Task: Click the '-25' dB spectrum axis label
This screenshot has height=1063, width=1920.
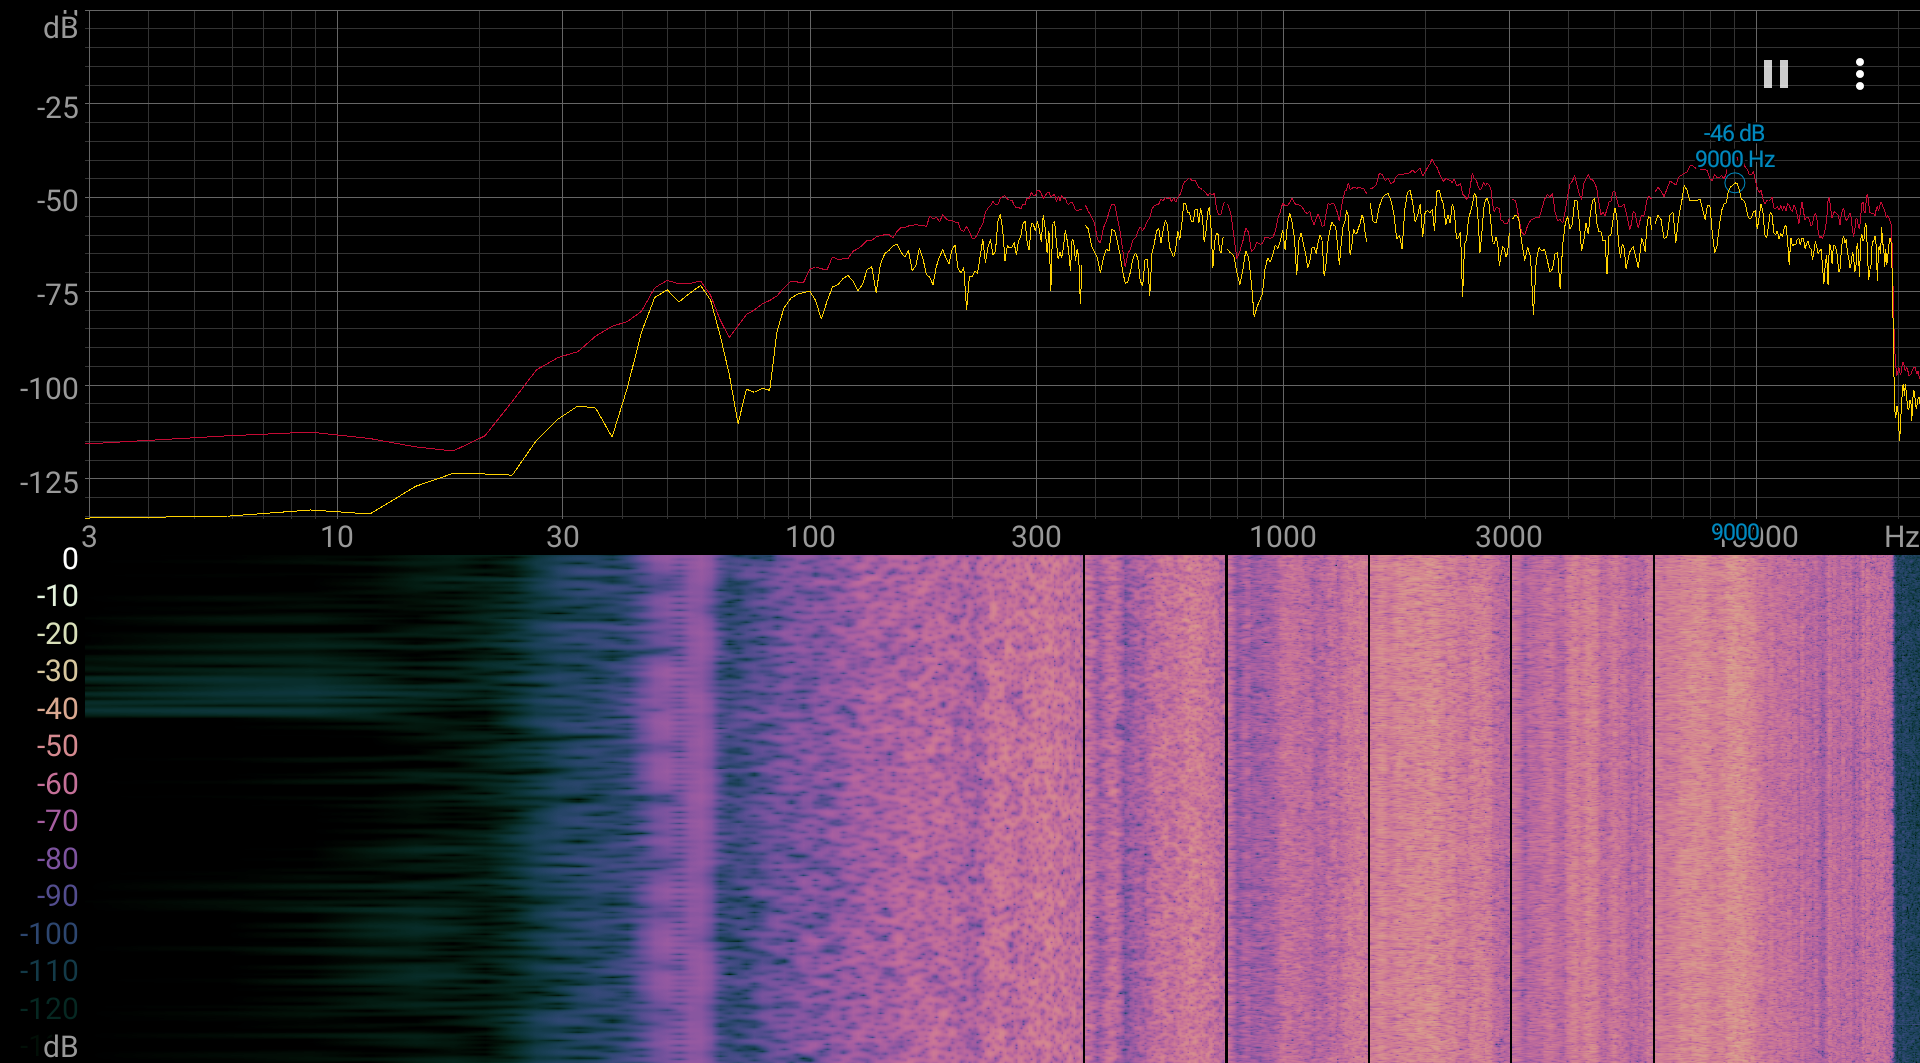Action: (x=58, y=107)
